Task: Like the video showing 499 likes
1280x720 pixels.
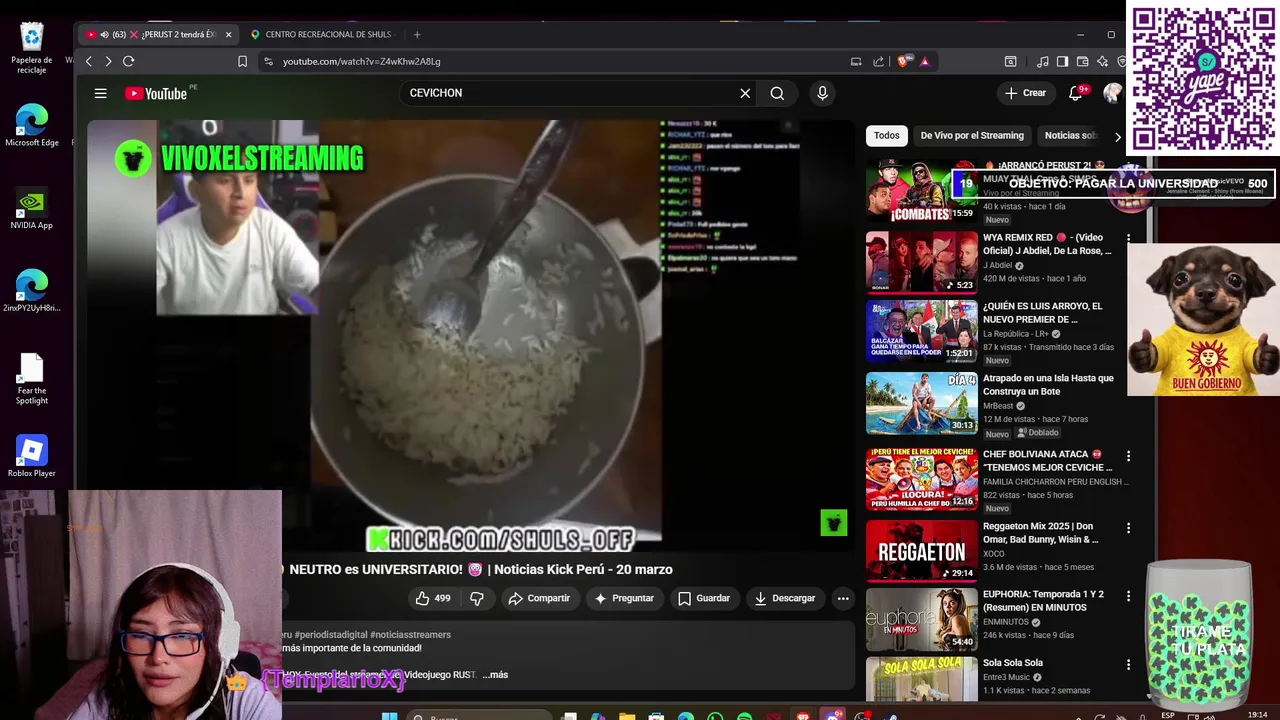Action: (433, 598)
